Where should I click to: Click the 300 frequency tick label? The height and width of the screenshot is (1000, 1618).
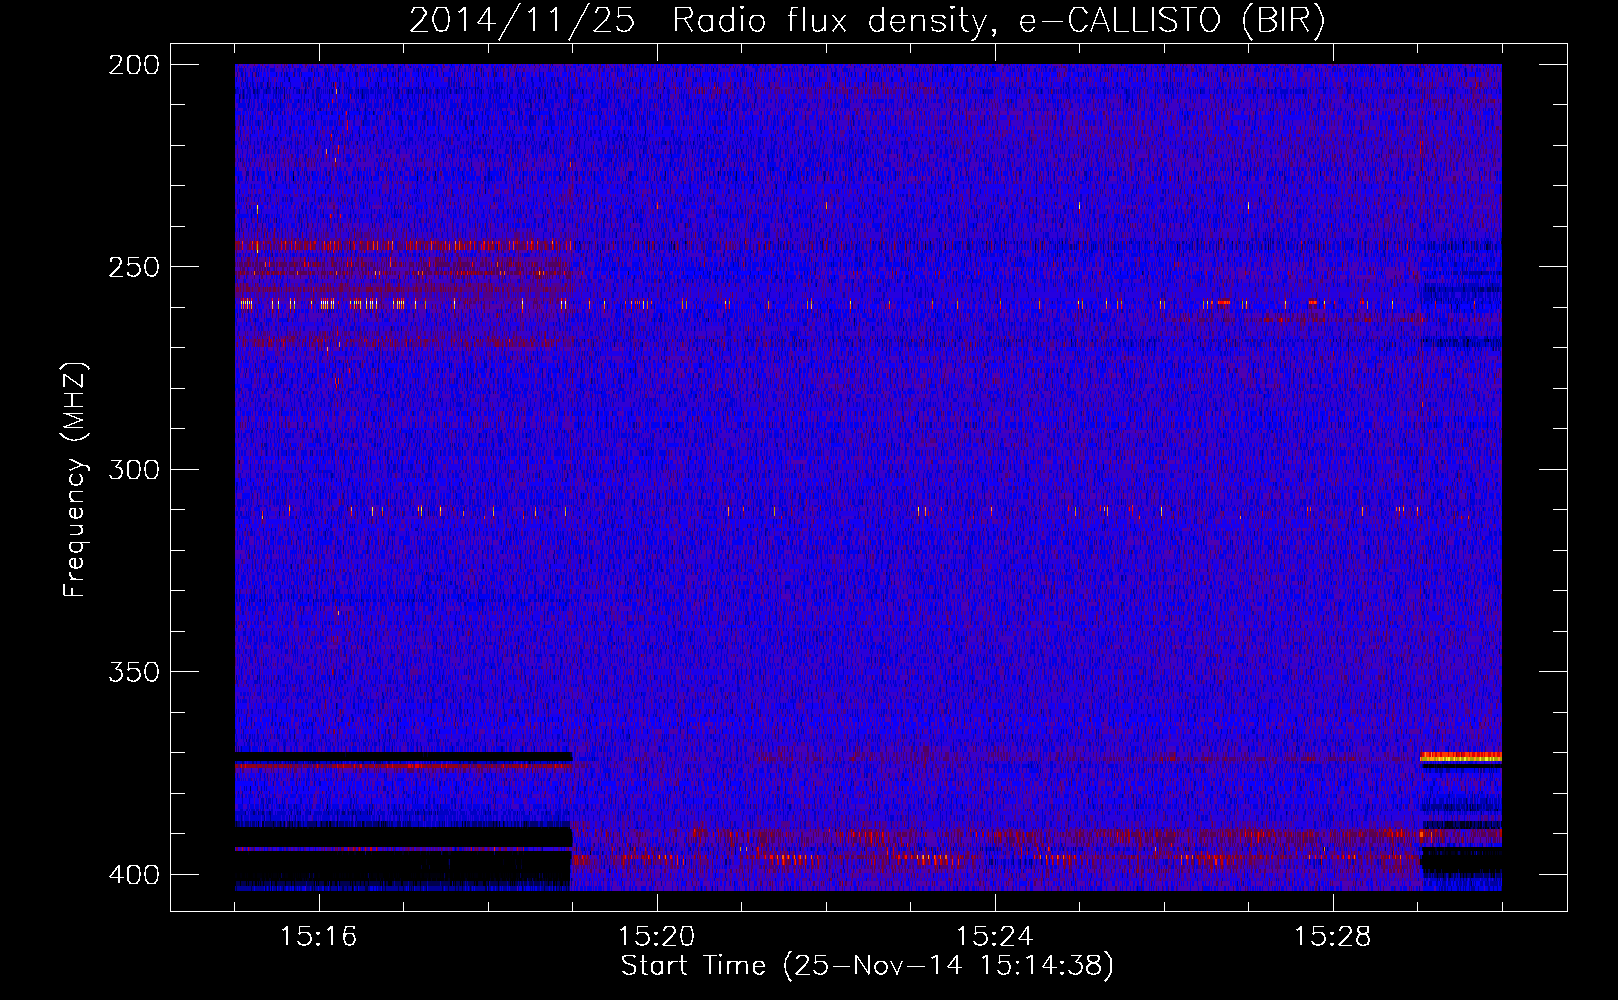click(x=133, y=469)
